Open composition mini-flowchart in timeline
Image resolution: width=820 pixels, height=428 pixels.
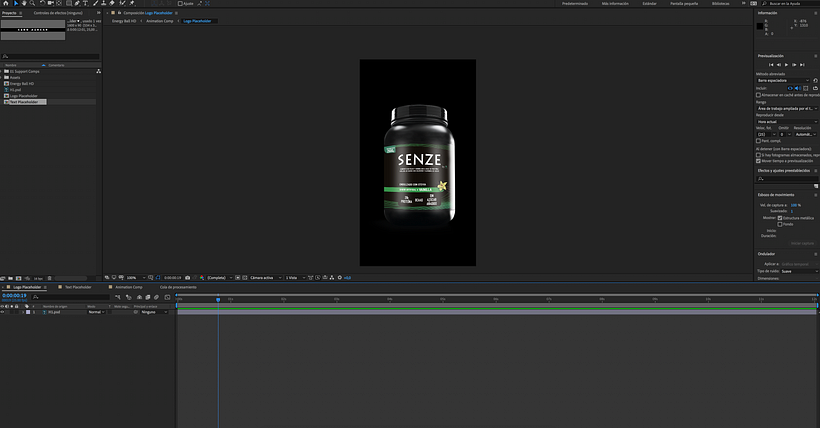click(118, 297)
